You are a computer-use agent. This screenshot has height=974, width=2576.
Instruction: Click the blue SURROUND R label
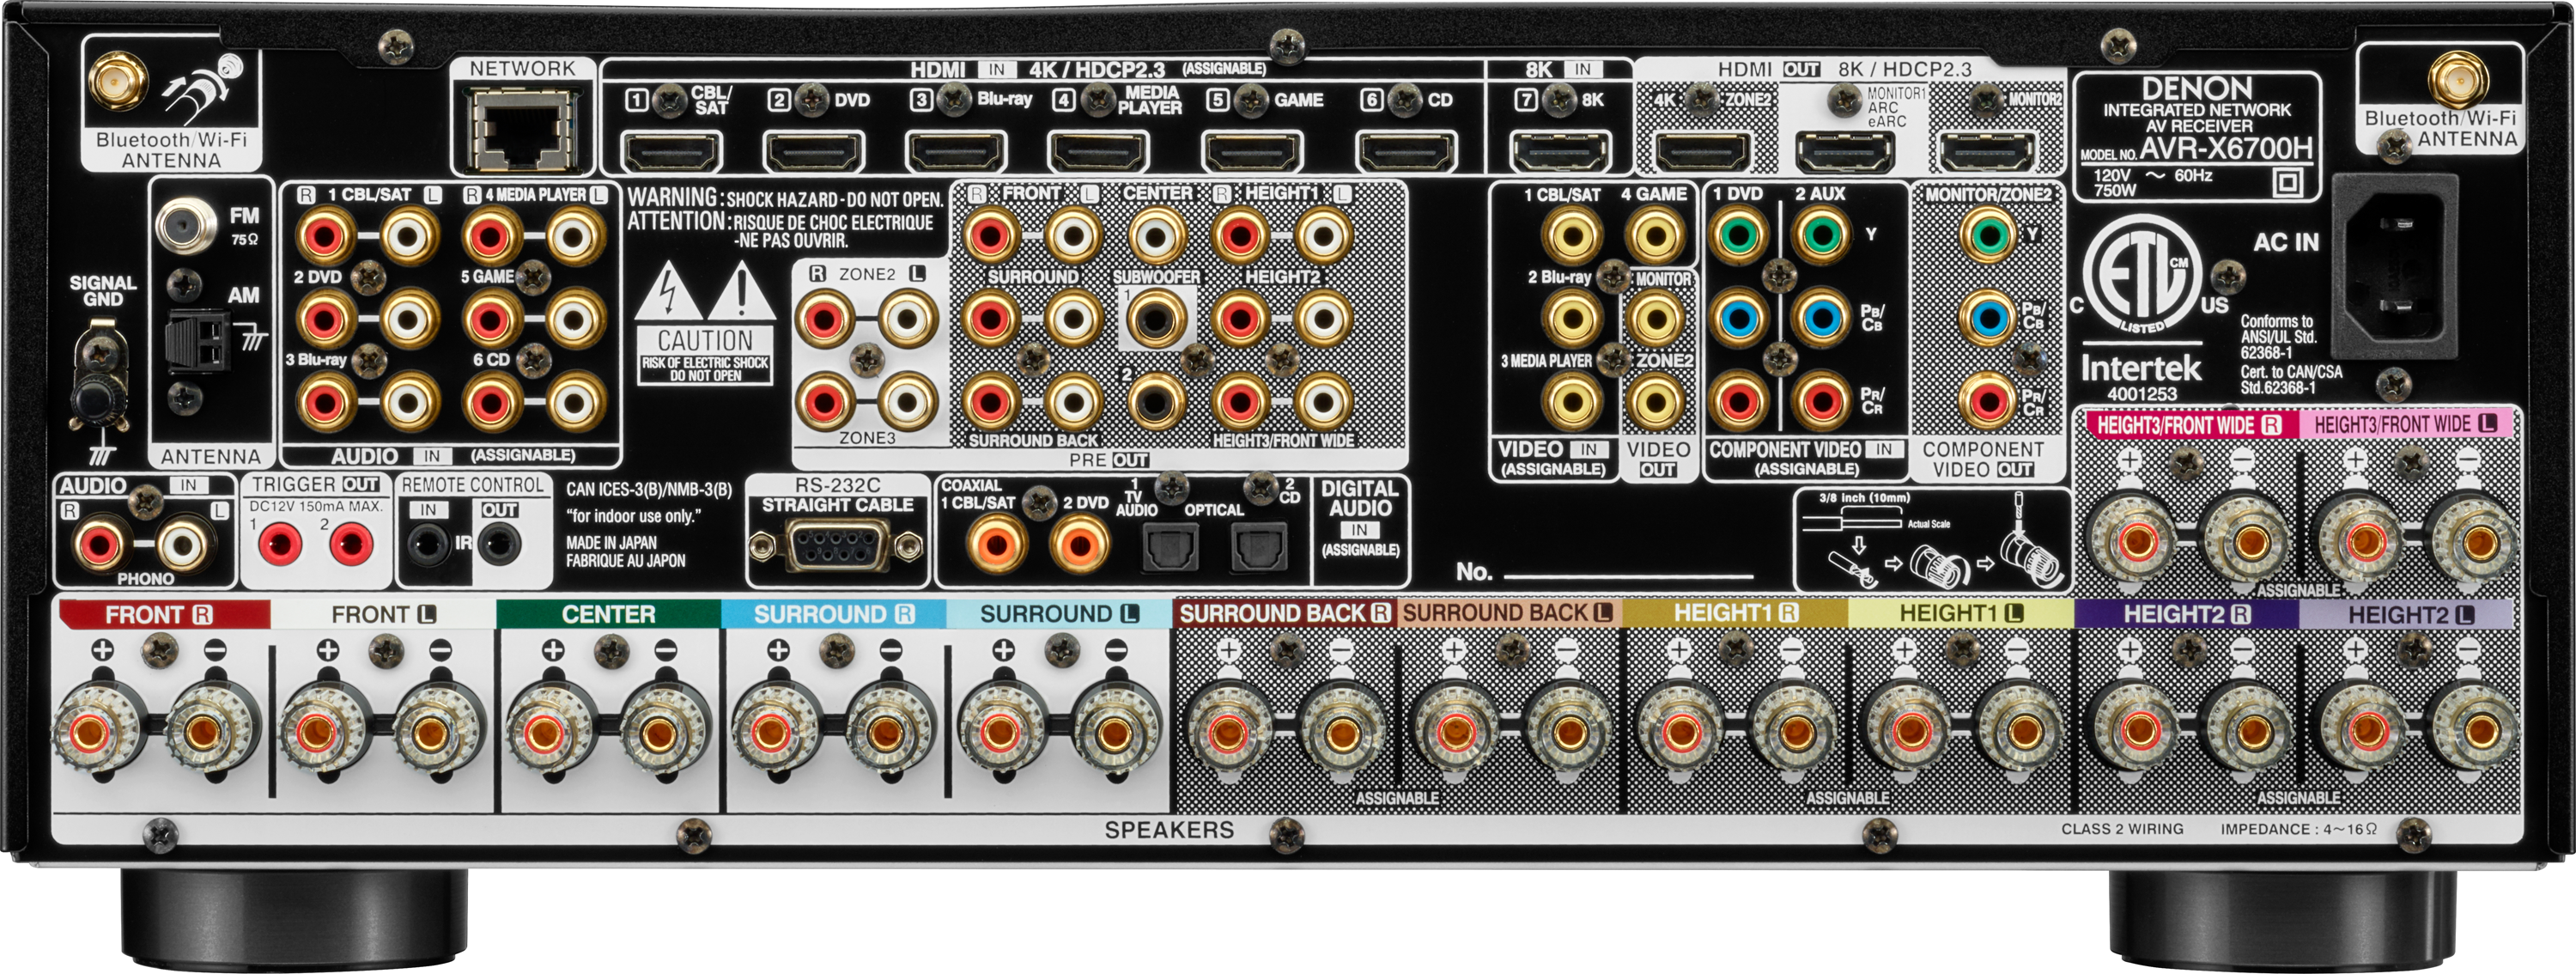833,614
